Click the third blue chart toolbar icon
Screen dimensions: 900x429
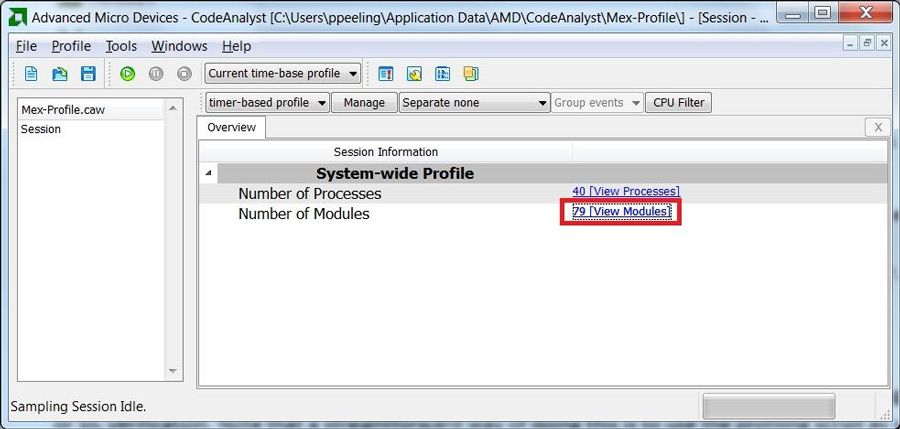(x=442, y=73)
